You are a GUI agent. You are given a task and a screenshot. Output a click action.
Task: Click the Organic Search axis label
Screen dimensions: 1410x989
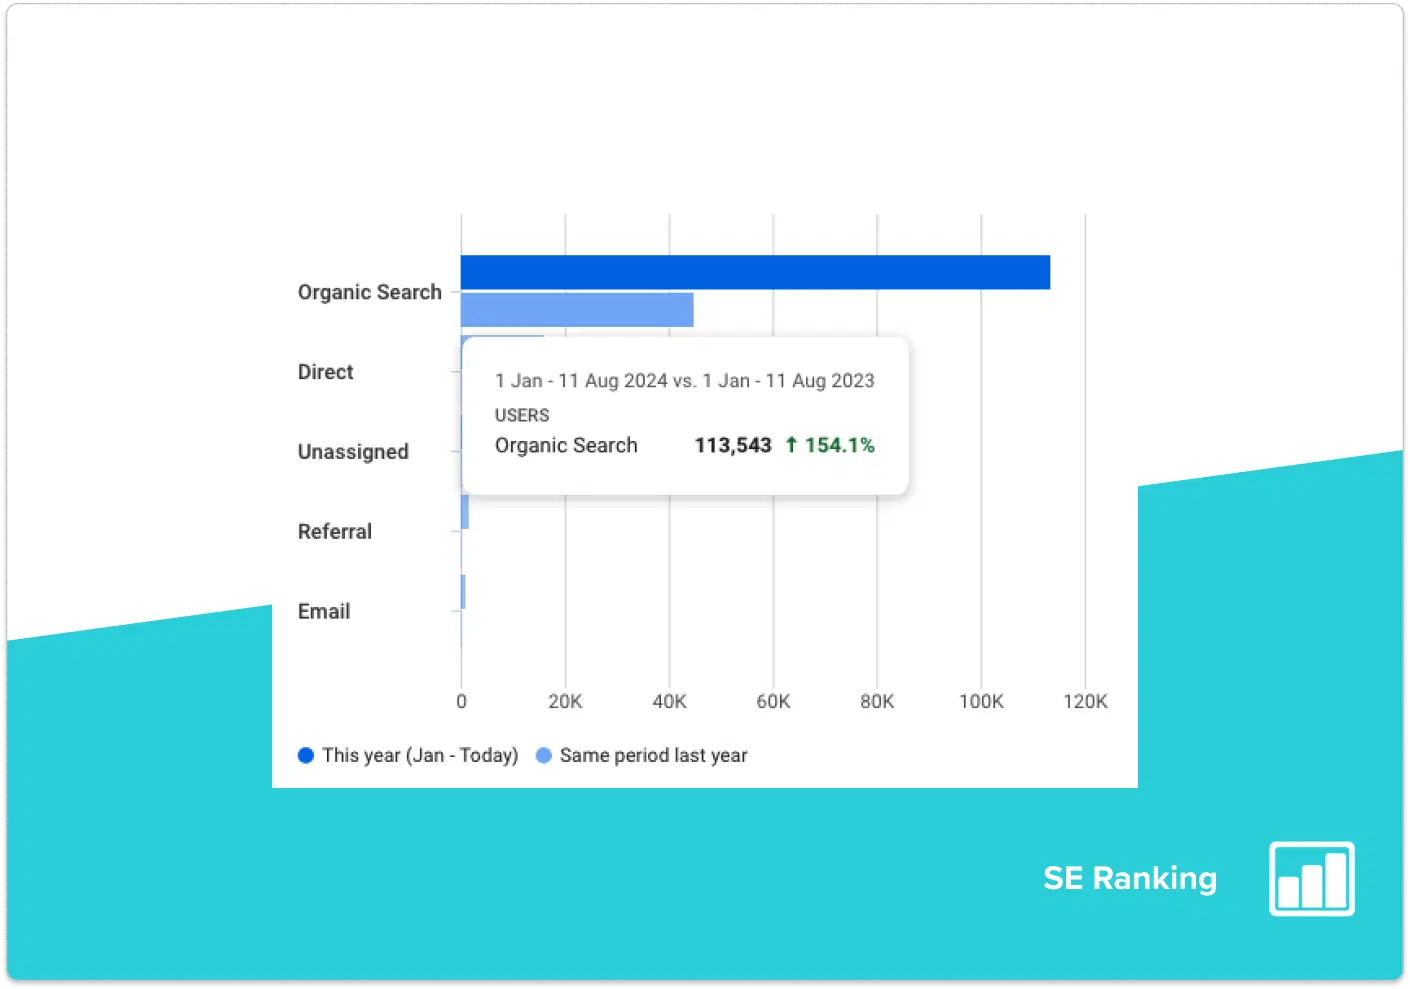369,292
